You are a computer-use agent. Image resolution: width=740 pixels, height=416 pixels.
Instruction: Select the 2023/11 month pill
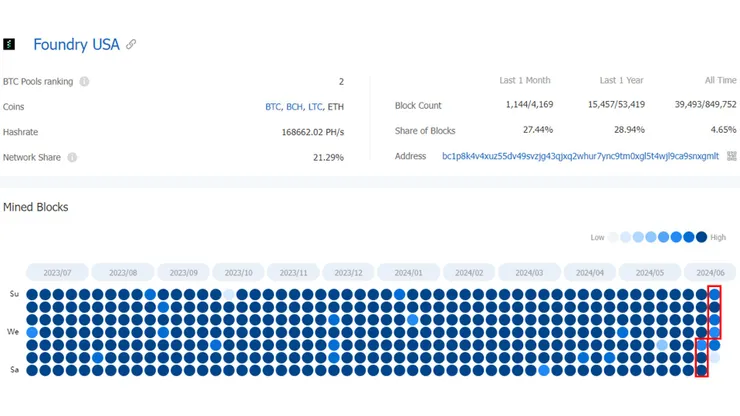(x=293, y=273)
